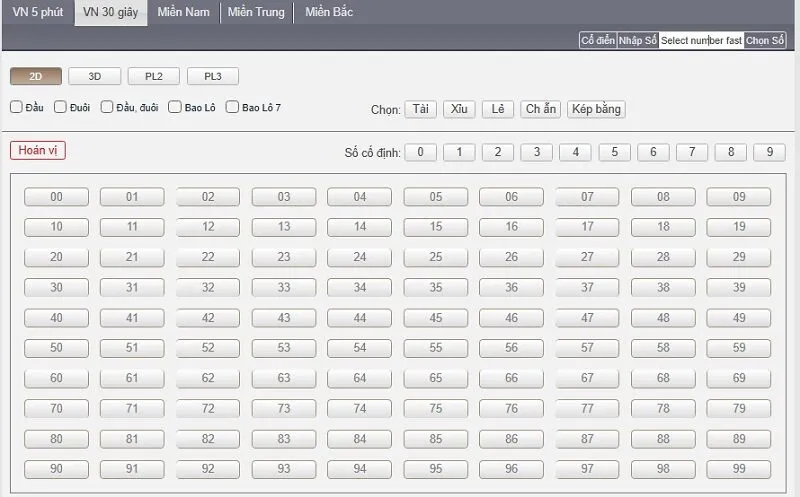The image size is (800, 497).
Task: Open the Miền Trung tab
Action: coord(256,12)
